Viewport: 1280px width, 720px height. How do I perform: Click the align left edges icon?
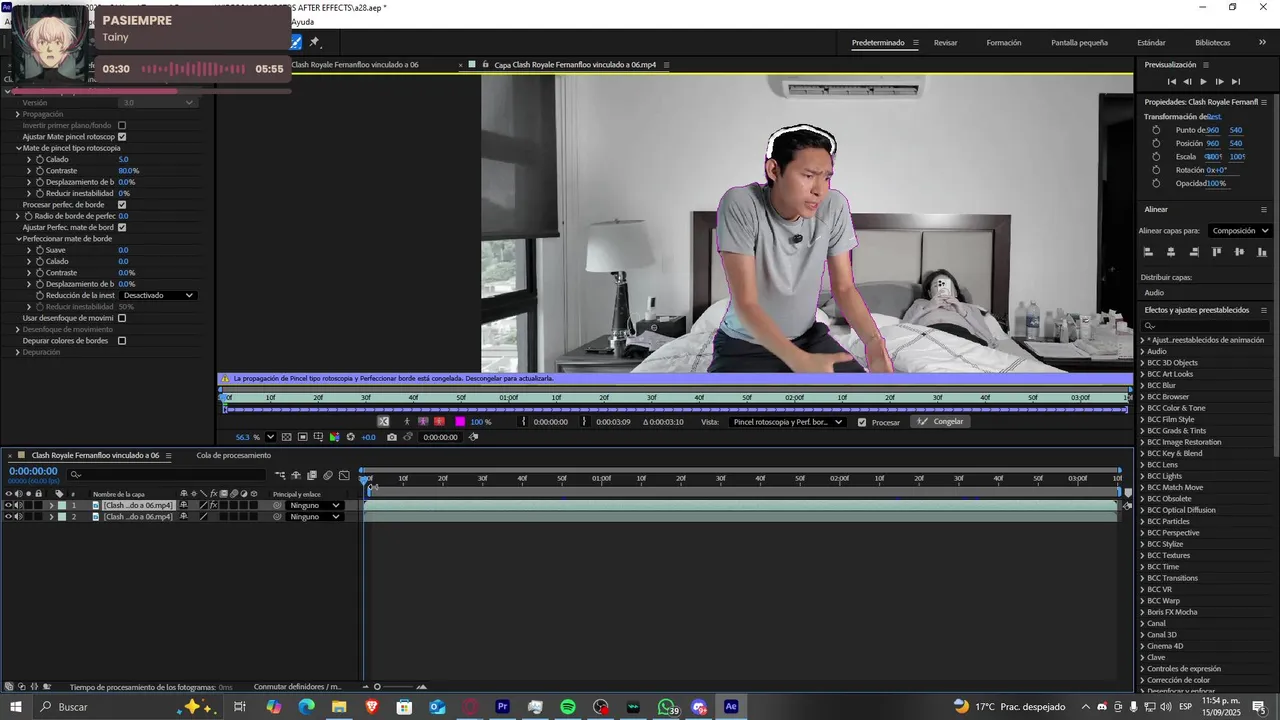pos(1148,252)
